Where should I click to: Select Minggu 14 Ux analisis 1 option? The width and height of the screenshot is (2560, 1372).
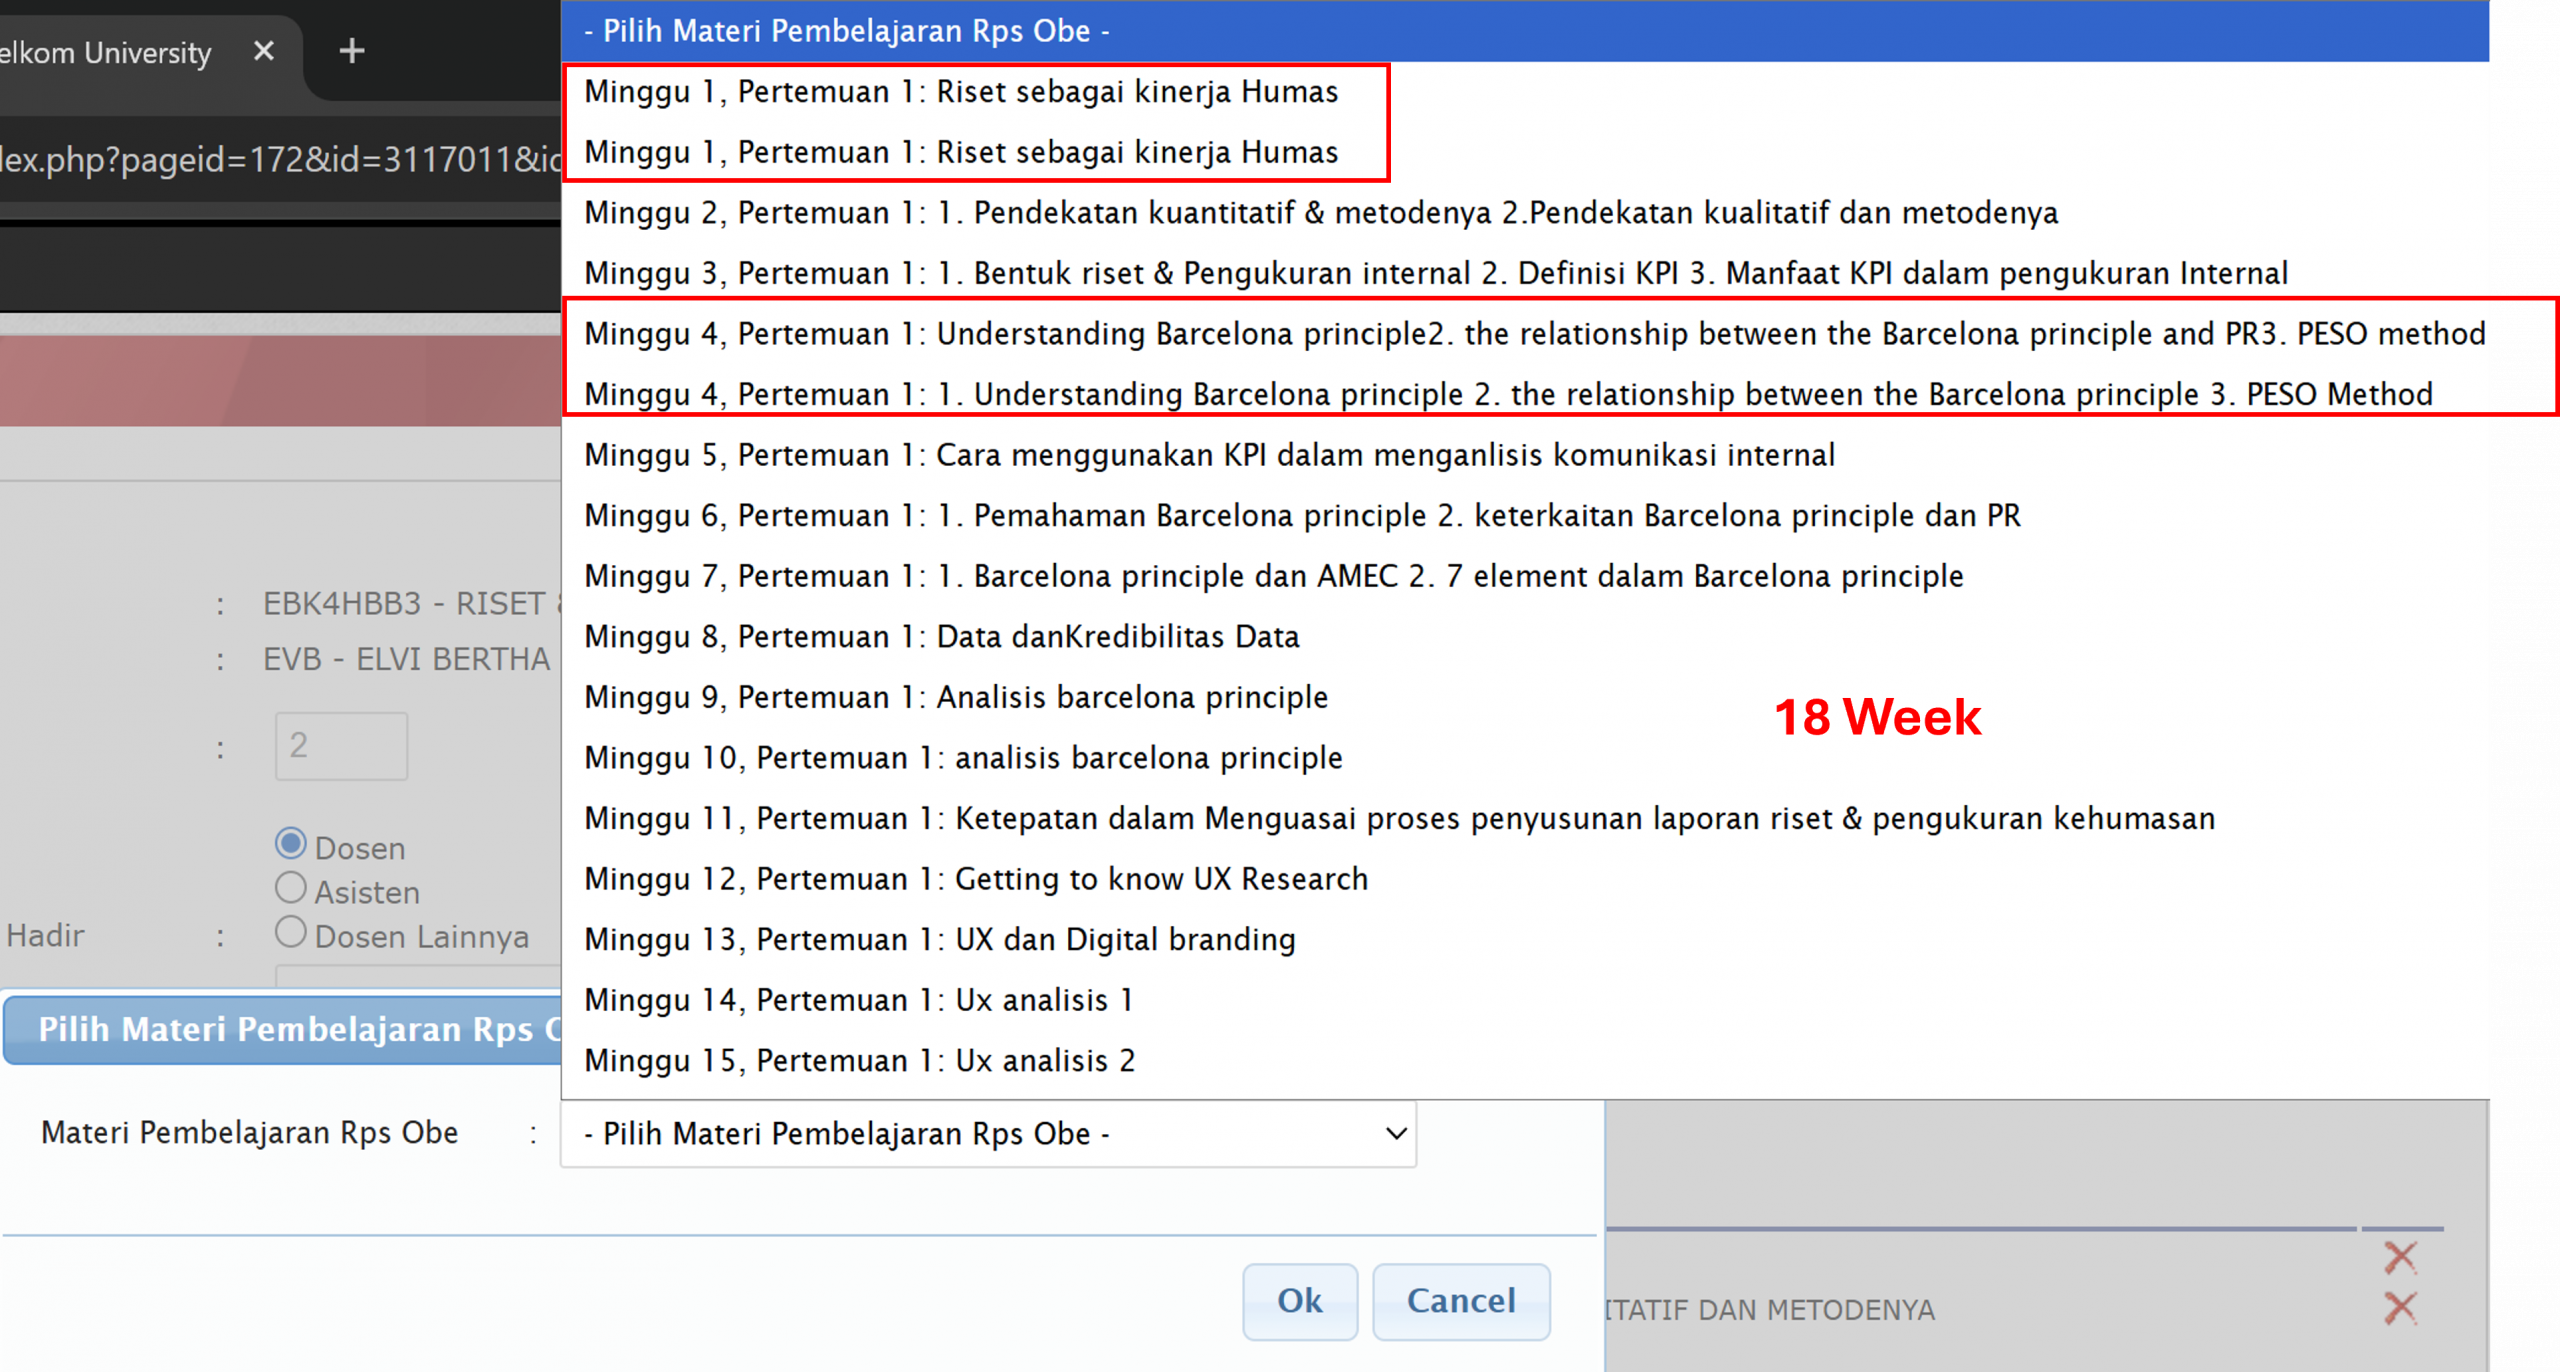[x=1525, y=1000]
